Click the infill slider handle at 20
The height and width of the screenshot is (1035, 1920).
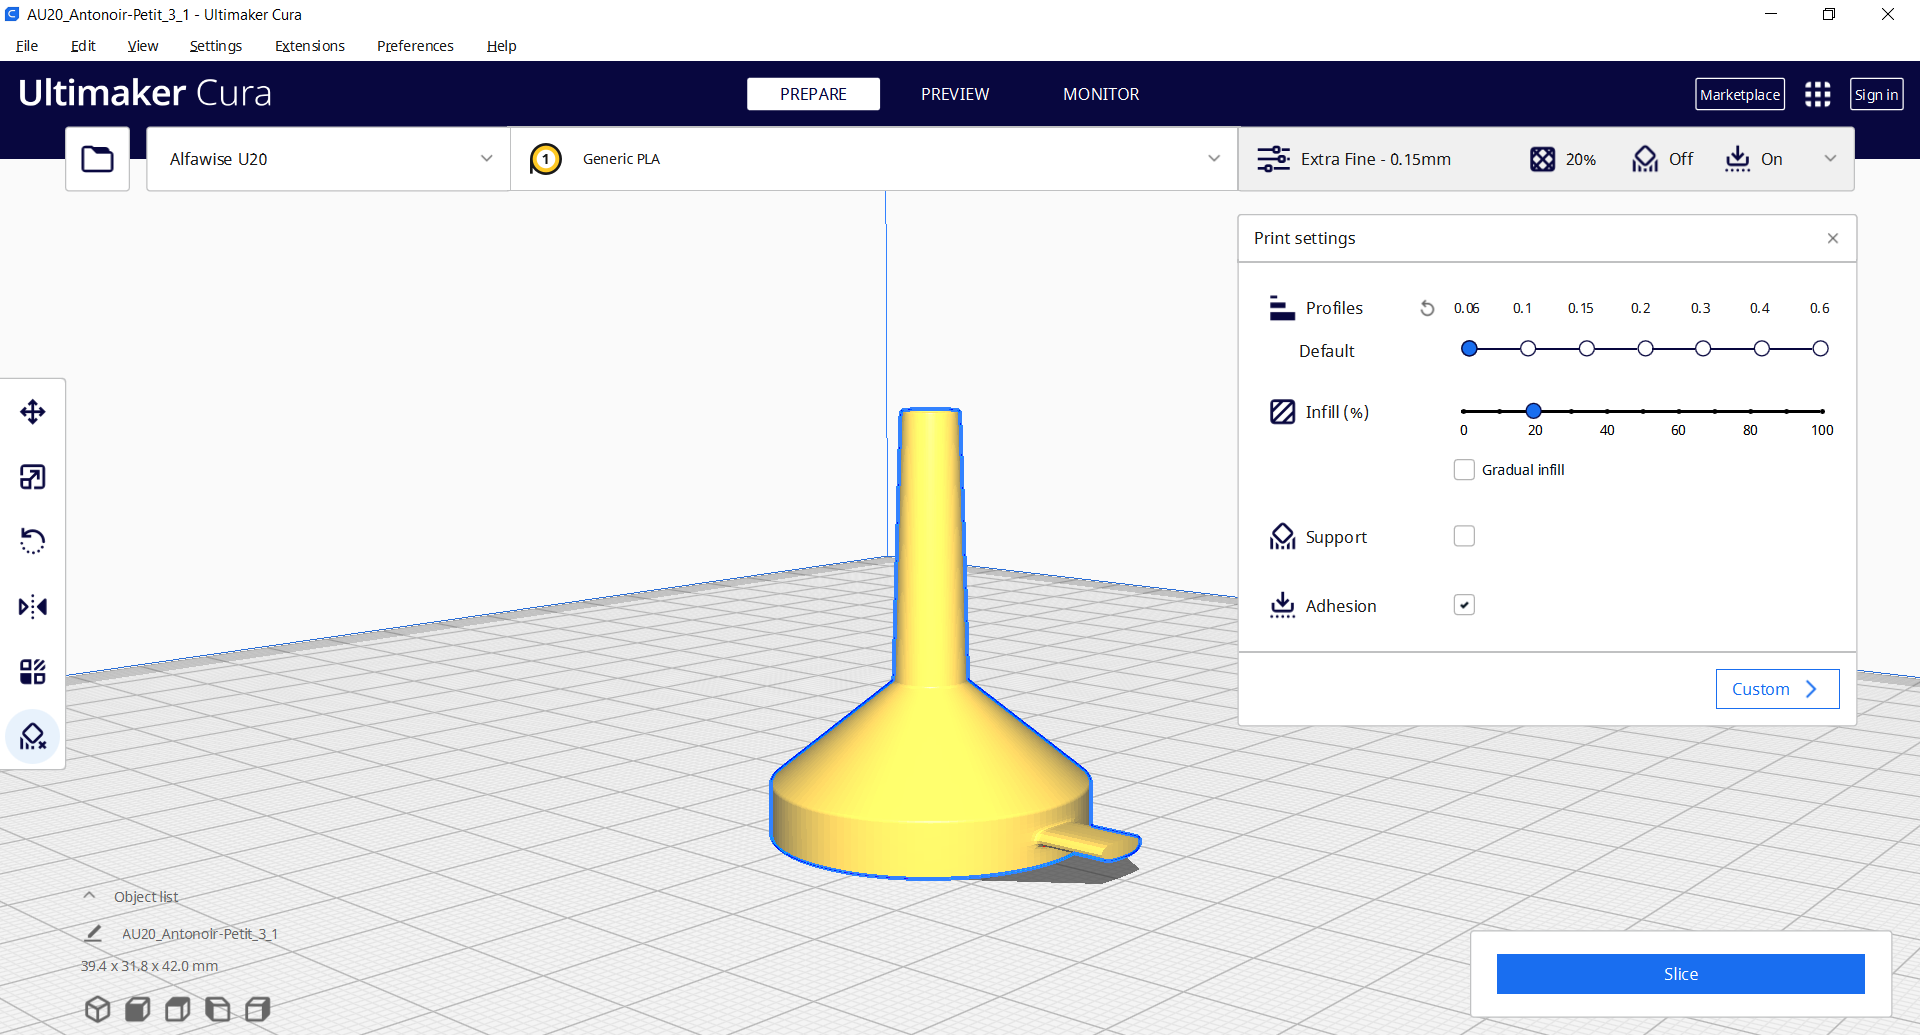click(1534, 411)
